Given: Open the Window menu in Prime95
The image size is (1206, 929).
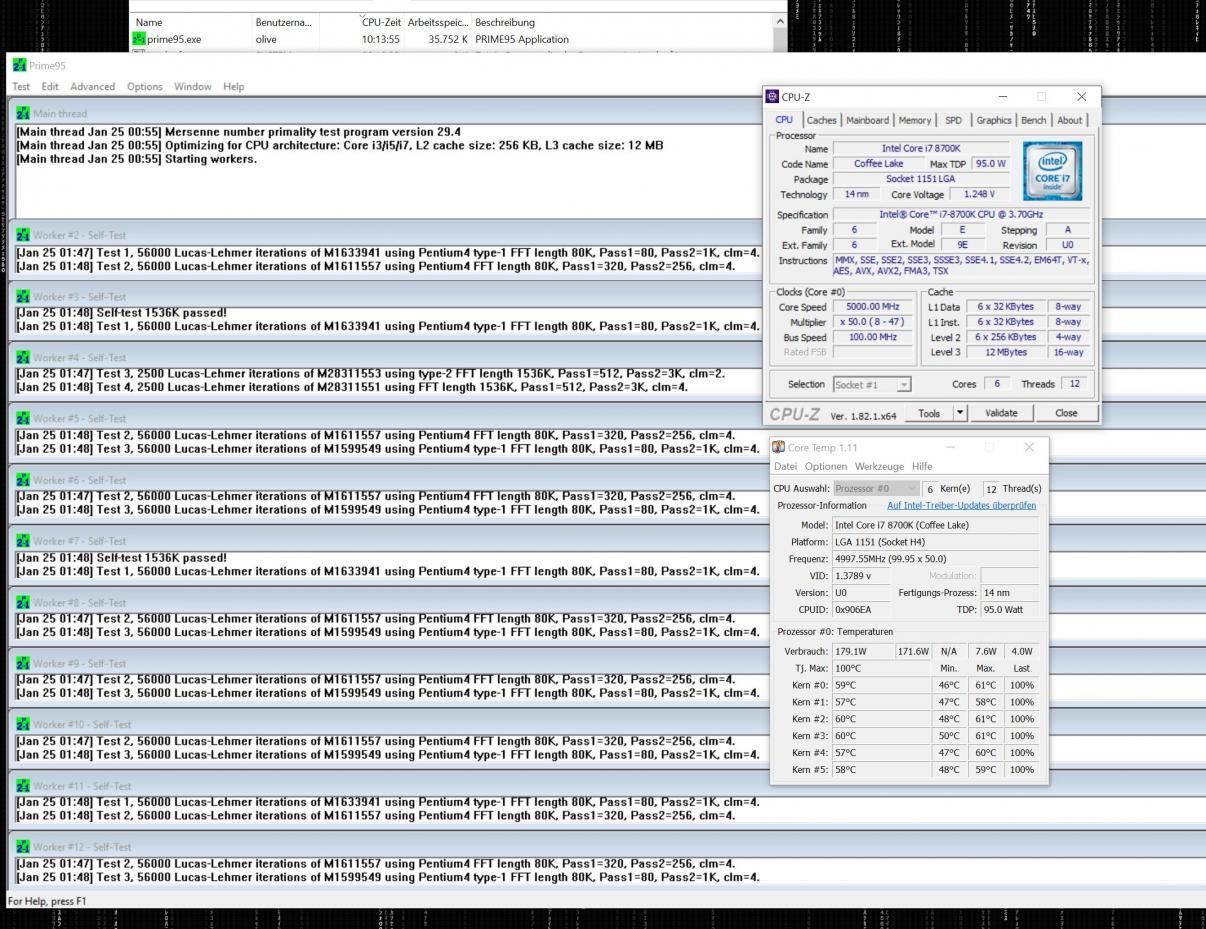Looking at the screenshot, I should (x=192, y=87).
